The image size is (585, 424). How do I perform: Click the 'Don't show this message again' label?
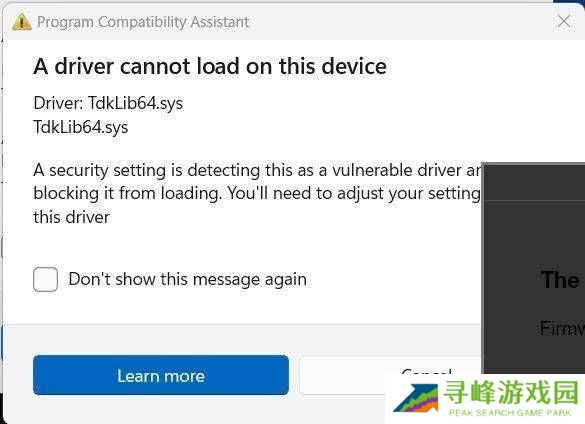point(188,279)
